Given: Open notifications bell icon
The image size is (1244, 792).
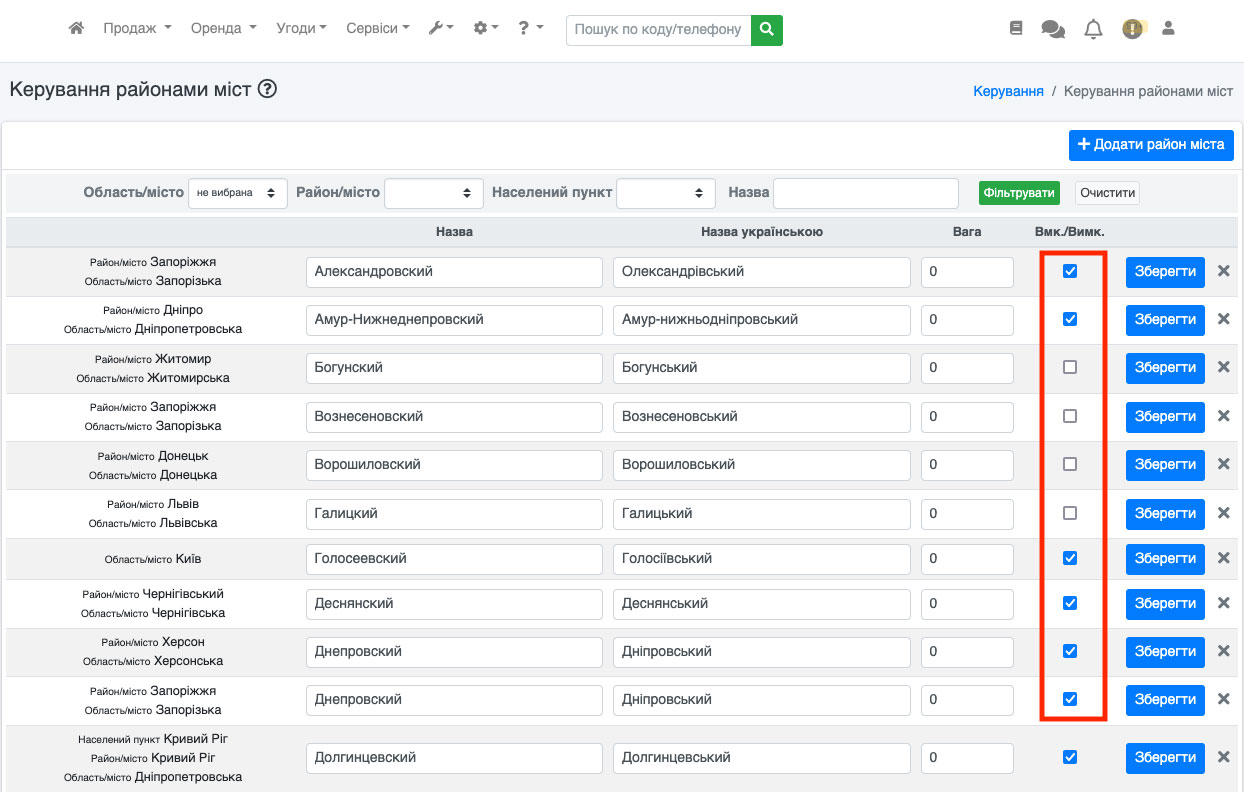Looking at the screenshot, I should pos(1093,29).
